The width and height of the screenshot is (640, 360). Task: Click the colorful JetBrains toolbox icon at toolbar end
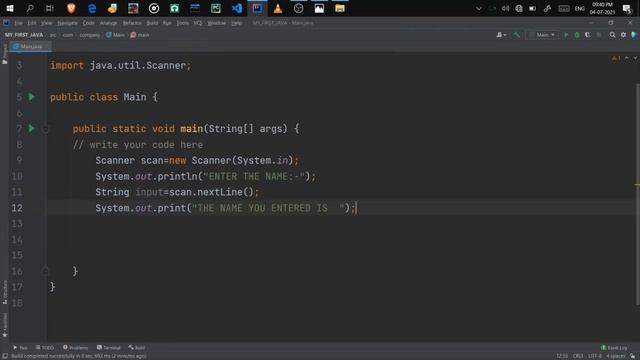coord(634,35)
